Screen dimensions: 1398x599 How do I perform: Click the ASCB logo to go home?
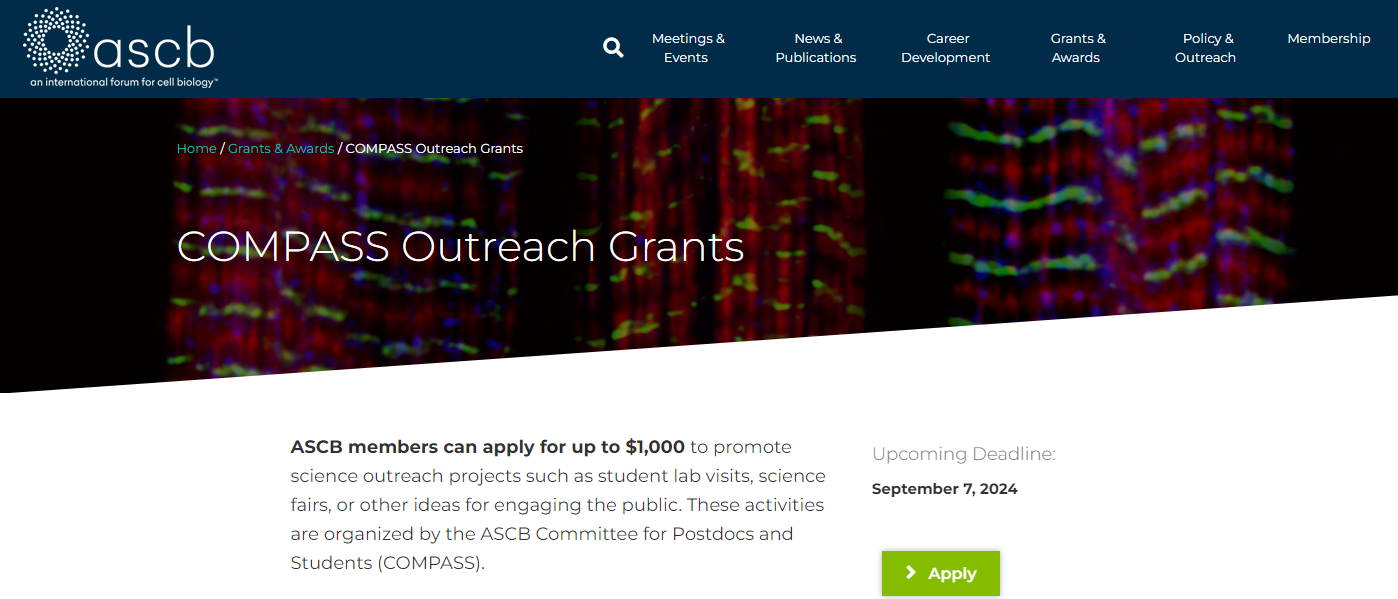click(x=120, y=44)
